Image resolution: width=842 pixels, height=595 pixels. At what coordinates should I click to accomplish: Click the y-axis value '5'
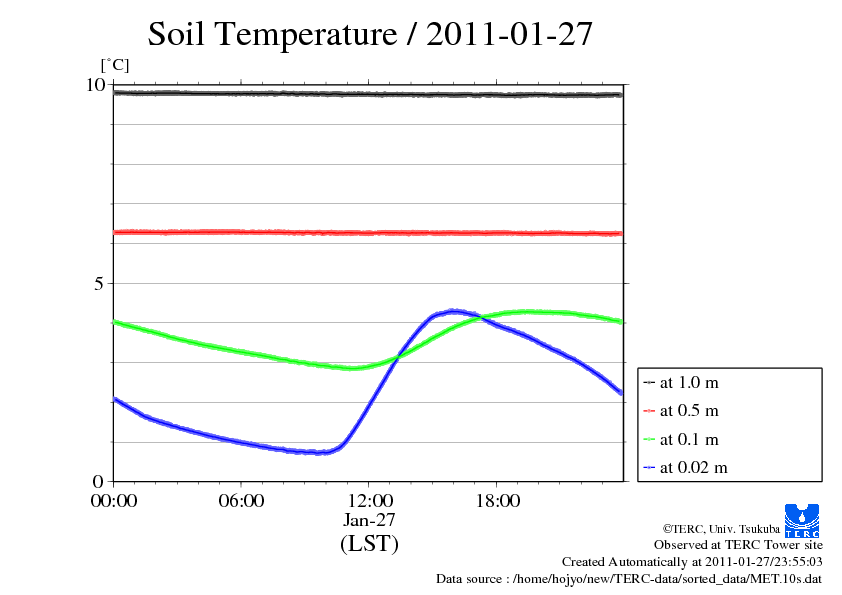click(99, 284)
